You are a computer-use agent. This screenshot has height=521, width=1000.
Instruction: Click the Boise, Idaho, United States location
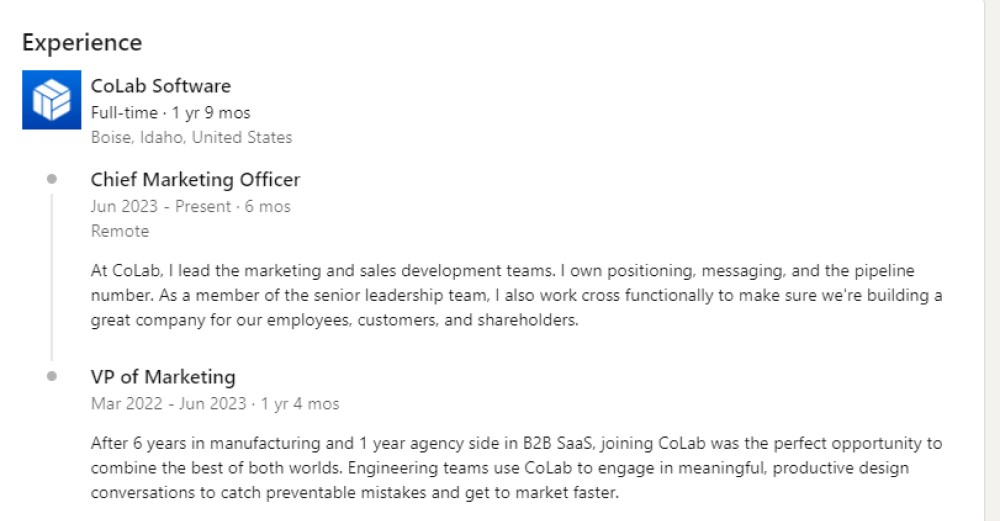(191, 137)
